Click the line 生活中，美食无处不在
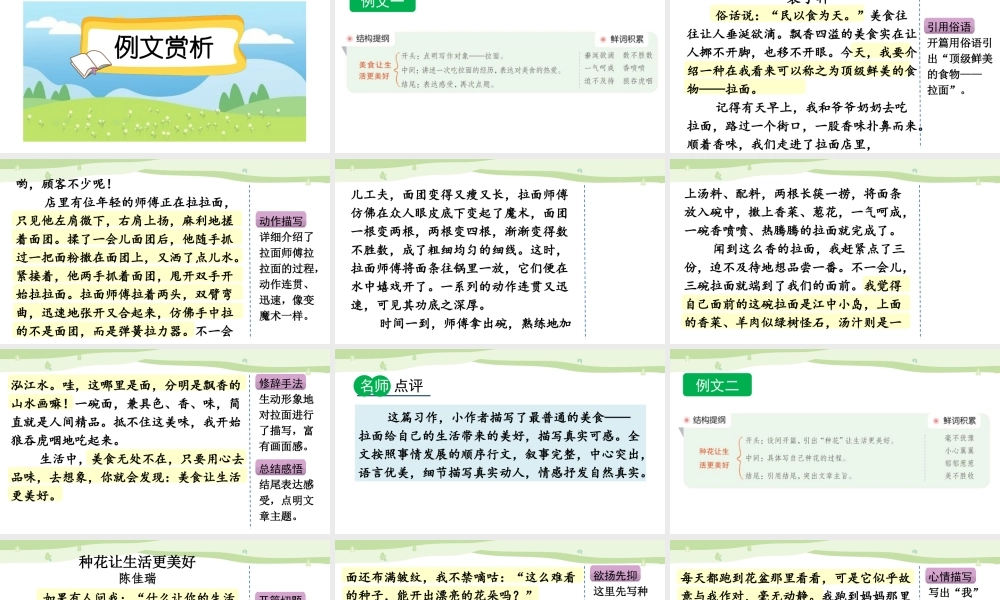Screen dimensions: 1000x600 pyautogui.click(x=142, y=459)
